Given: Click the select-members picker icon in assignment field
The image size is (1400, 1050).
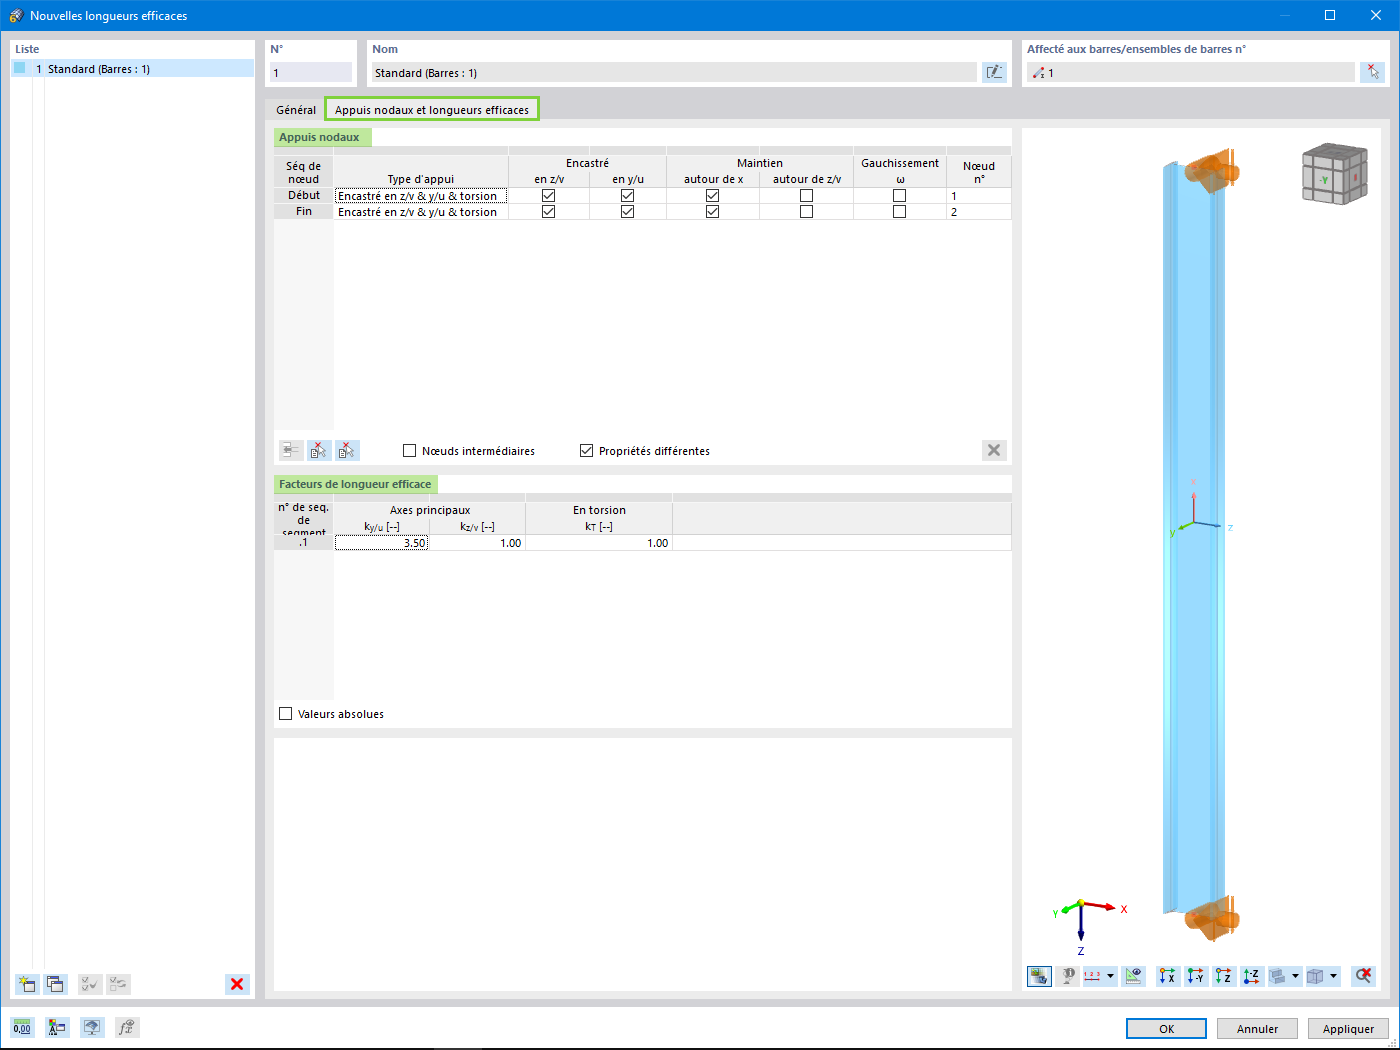Looking at the screenshot, I should pos(1372,72).
